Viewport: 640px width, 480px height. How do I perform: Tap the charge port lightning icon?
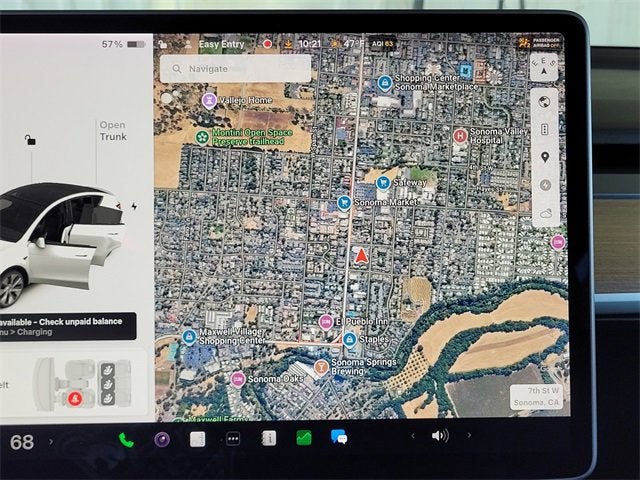134,207
